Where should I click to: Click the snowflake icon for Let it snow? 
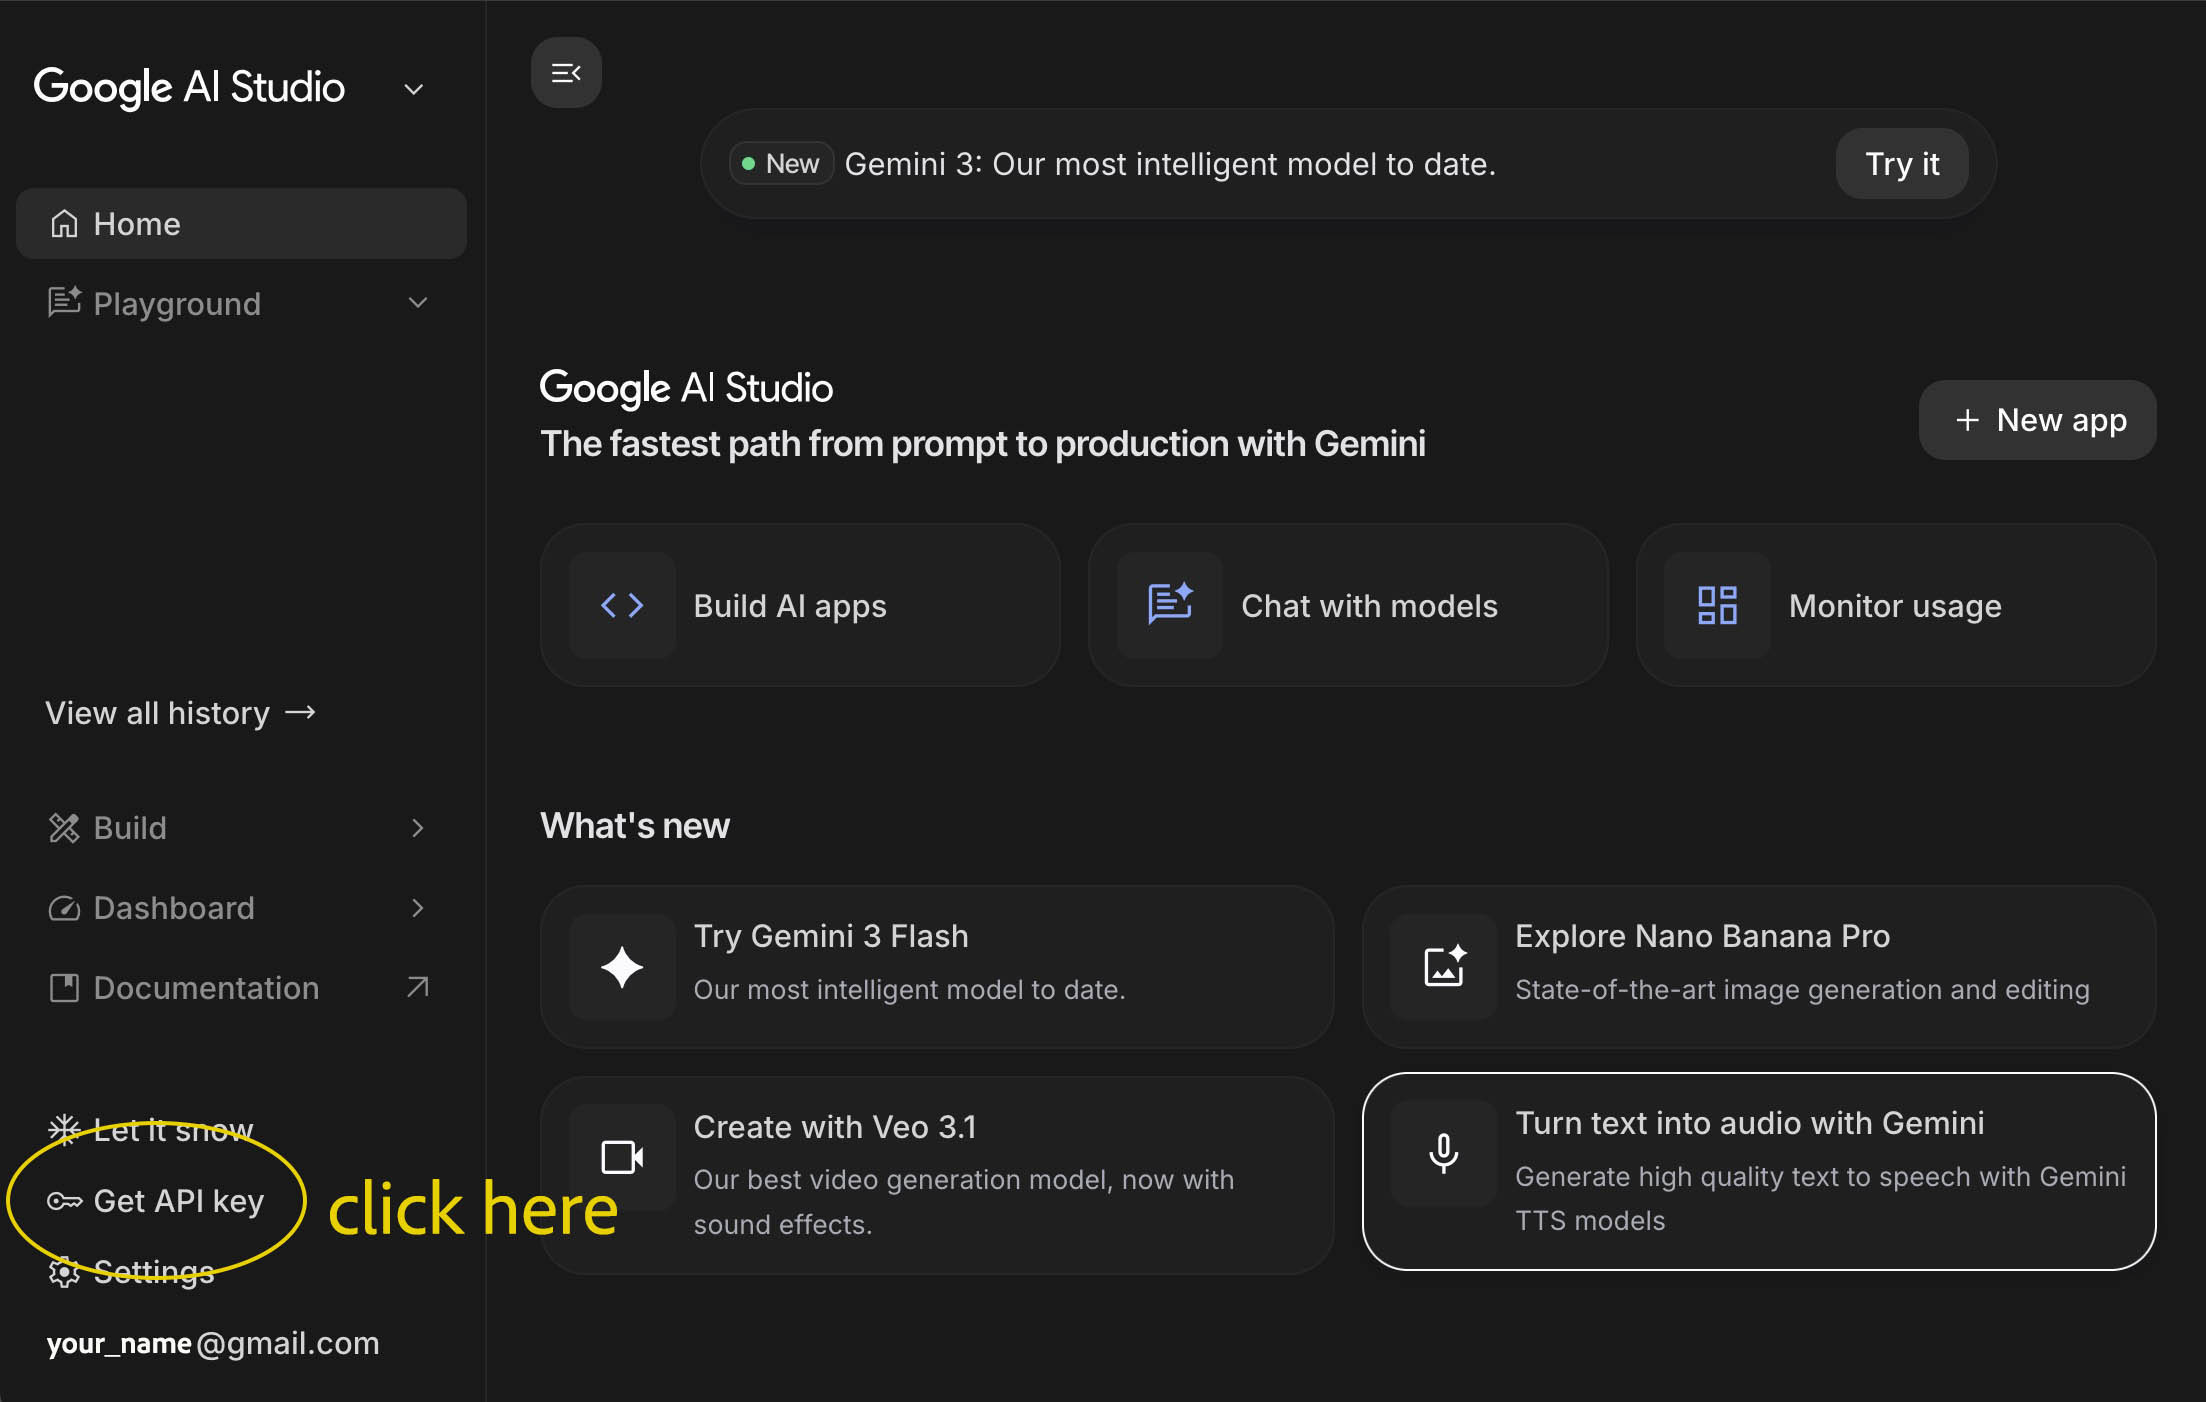64,1129
